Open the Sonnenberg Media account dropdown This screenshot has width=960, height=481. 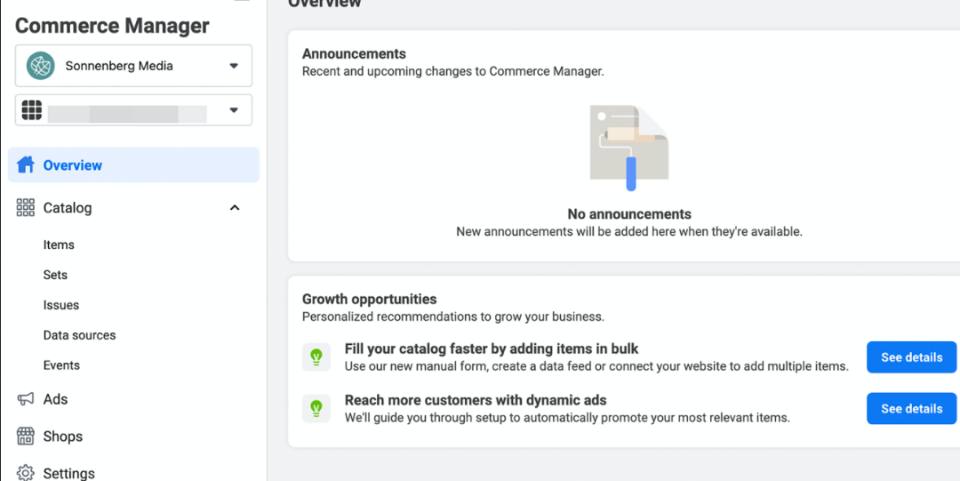234,65
